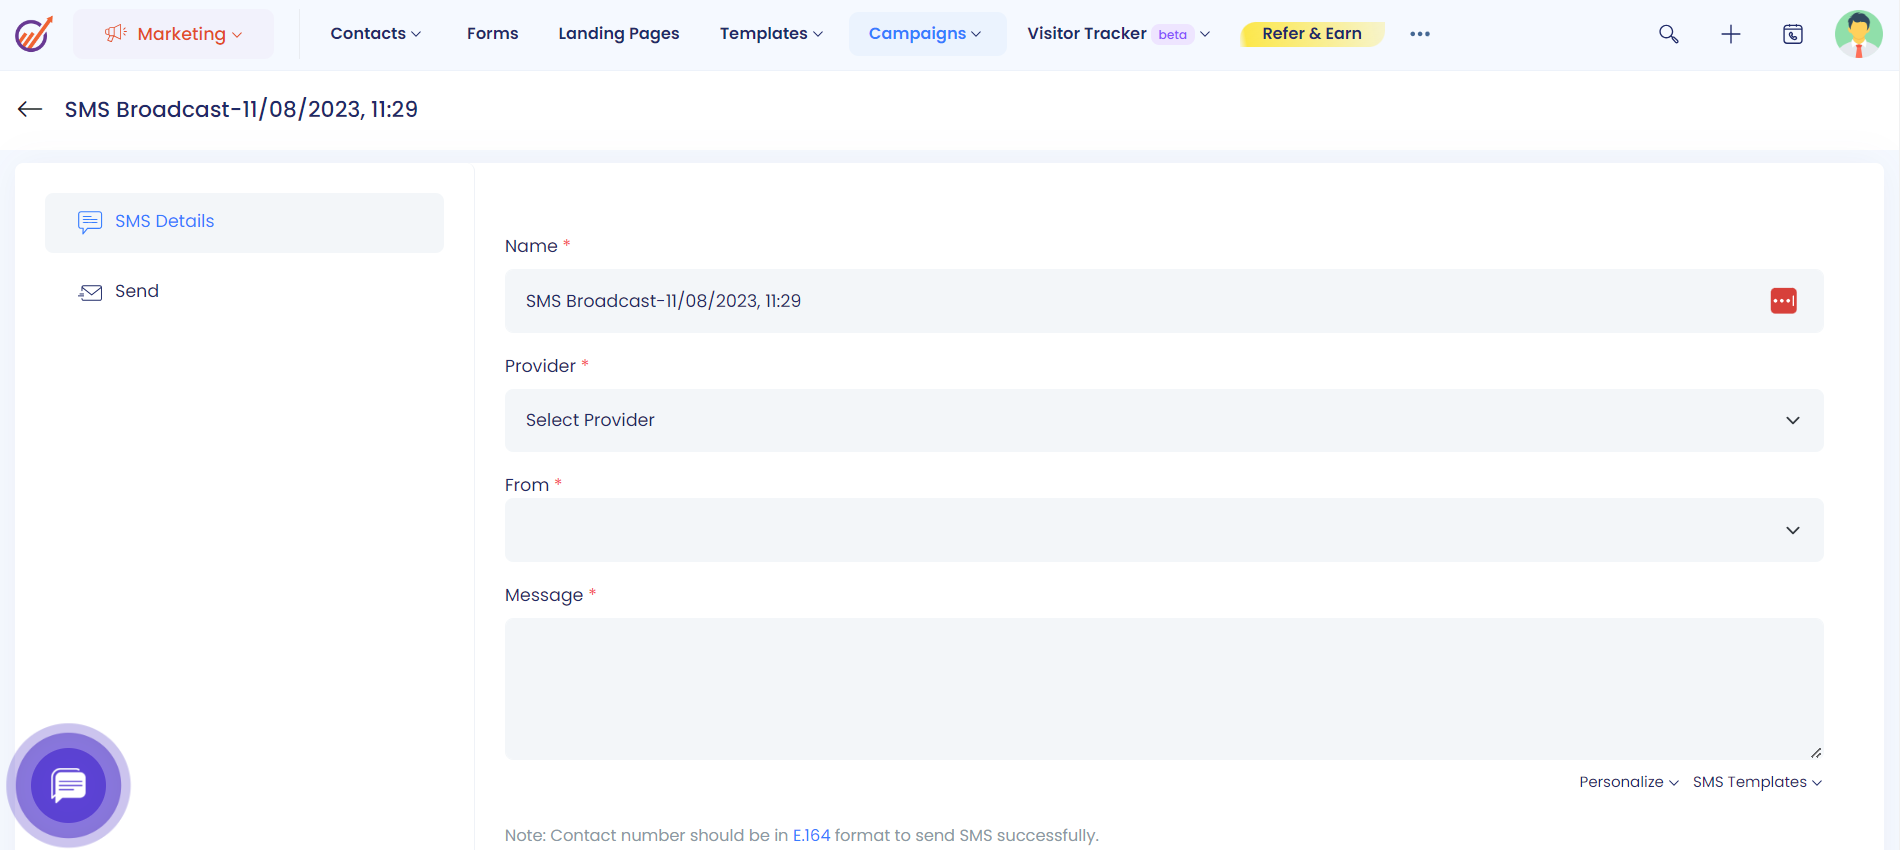
Task: Follow the E.164 format link
Action: tap(811, 835)
